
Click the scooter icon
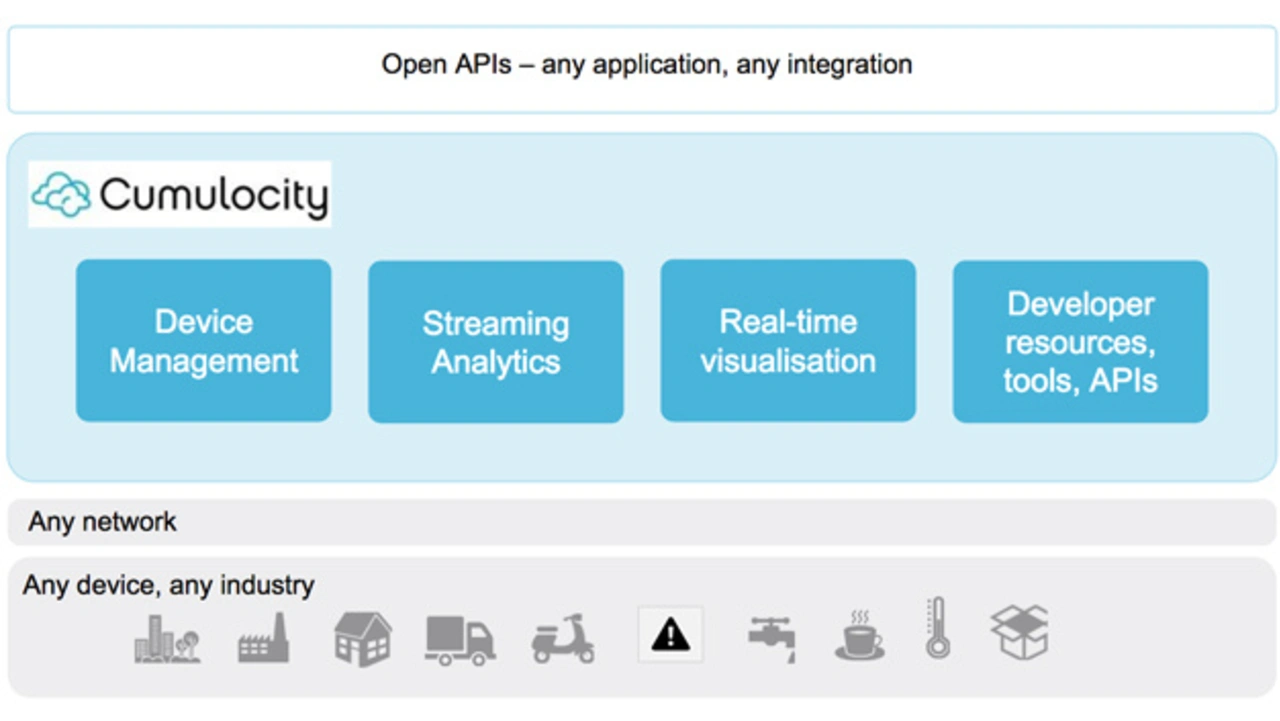[x=562, y=640]
